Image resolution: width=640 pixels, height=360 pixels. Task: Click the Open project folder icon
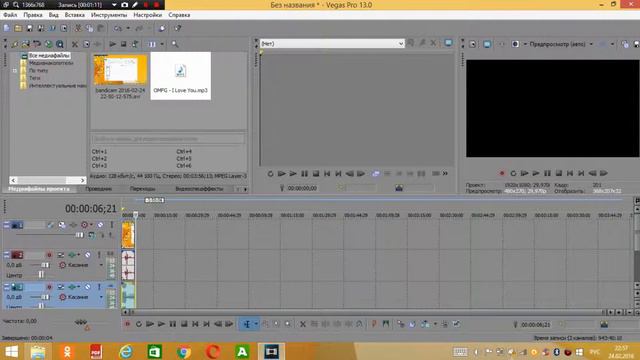tap(18, 28)
